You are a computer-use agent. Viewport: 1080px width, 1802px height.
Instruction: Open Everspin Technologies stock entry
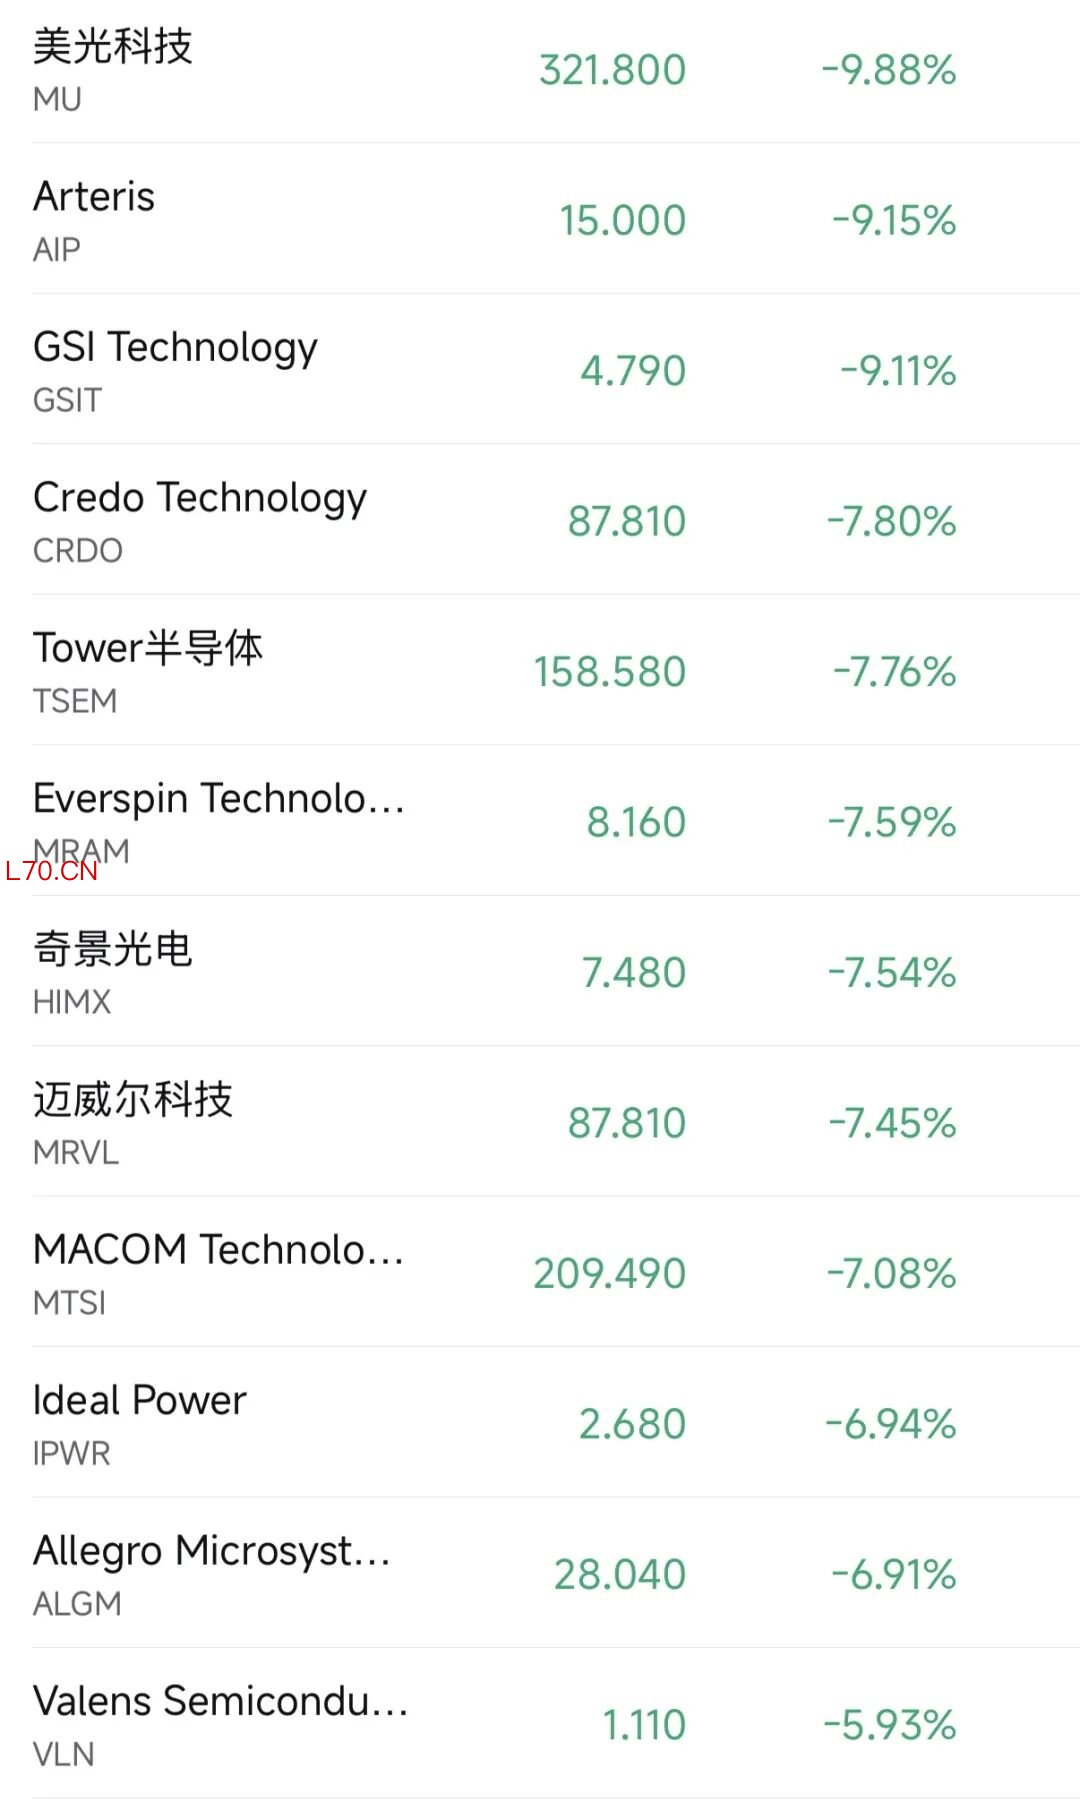click(x=218, y=799)
